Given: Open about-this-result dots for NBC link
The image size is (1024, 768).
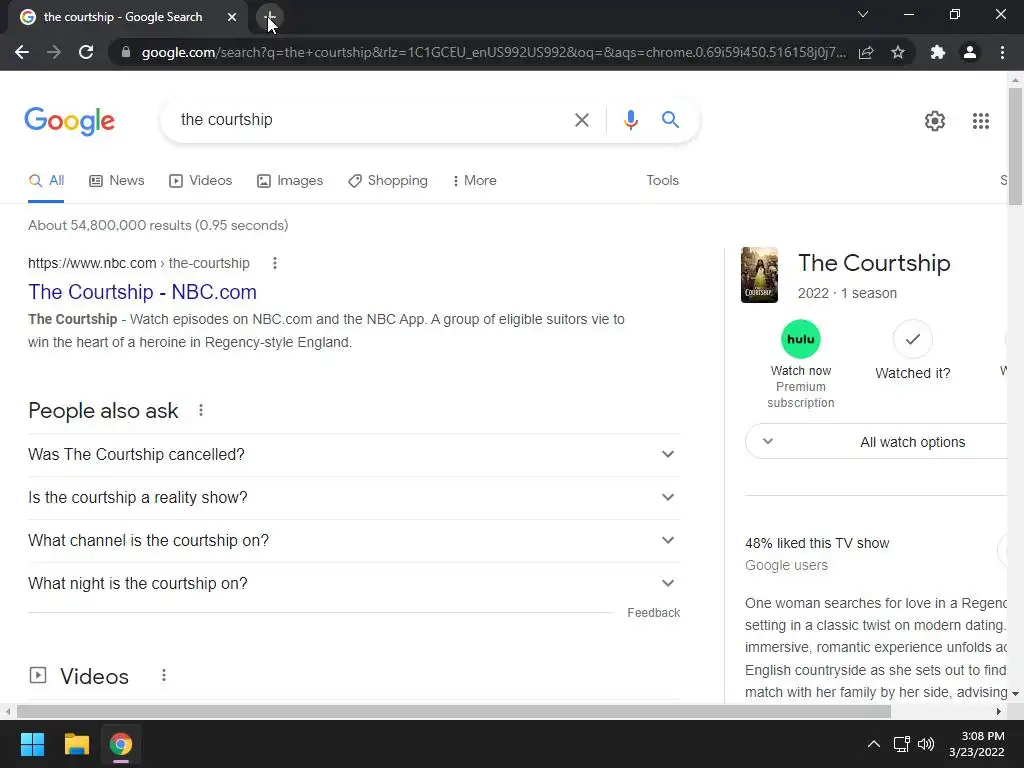Looking at the screenshot, I should [275, 263].
